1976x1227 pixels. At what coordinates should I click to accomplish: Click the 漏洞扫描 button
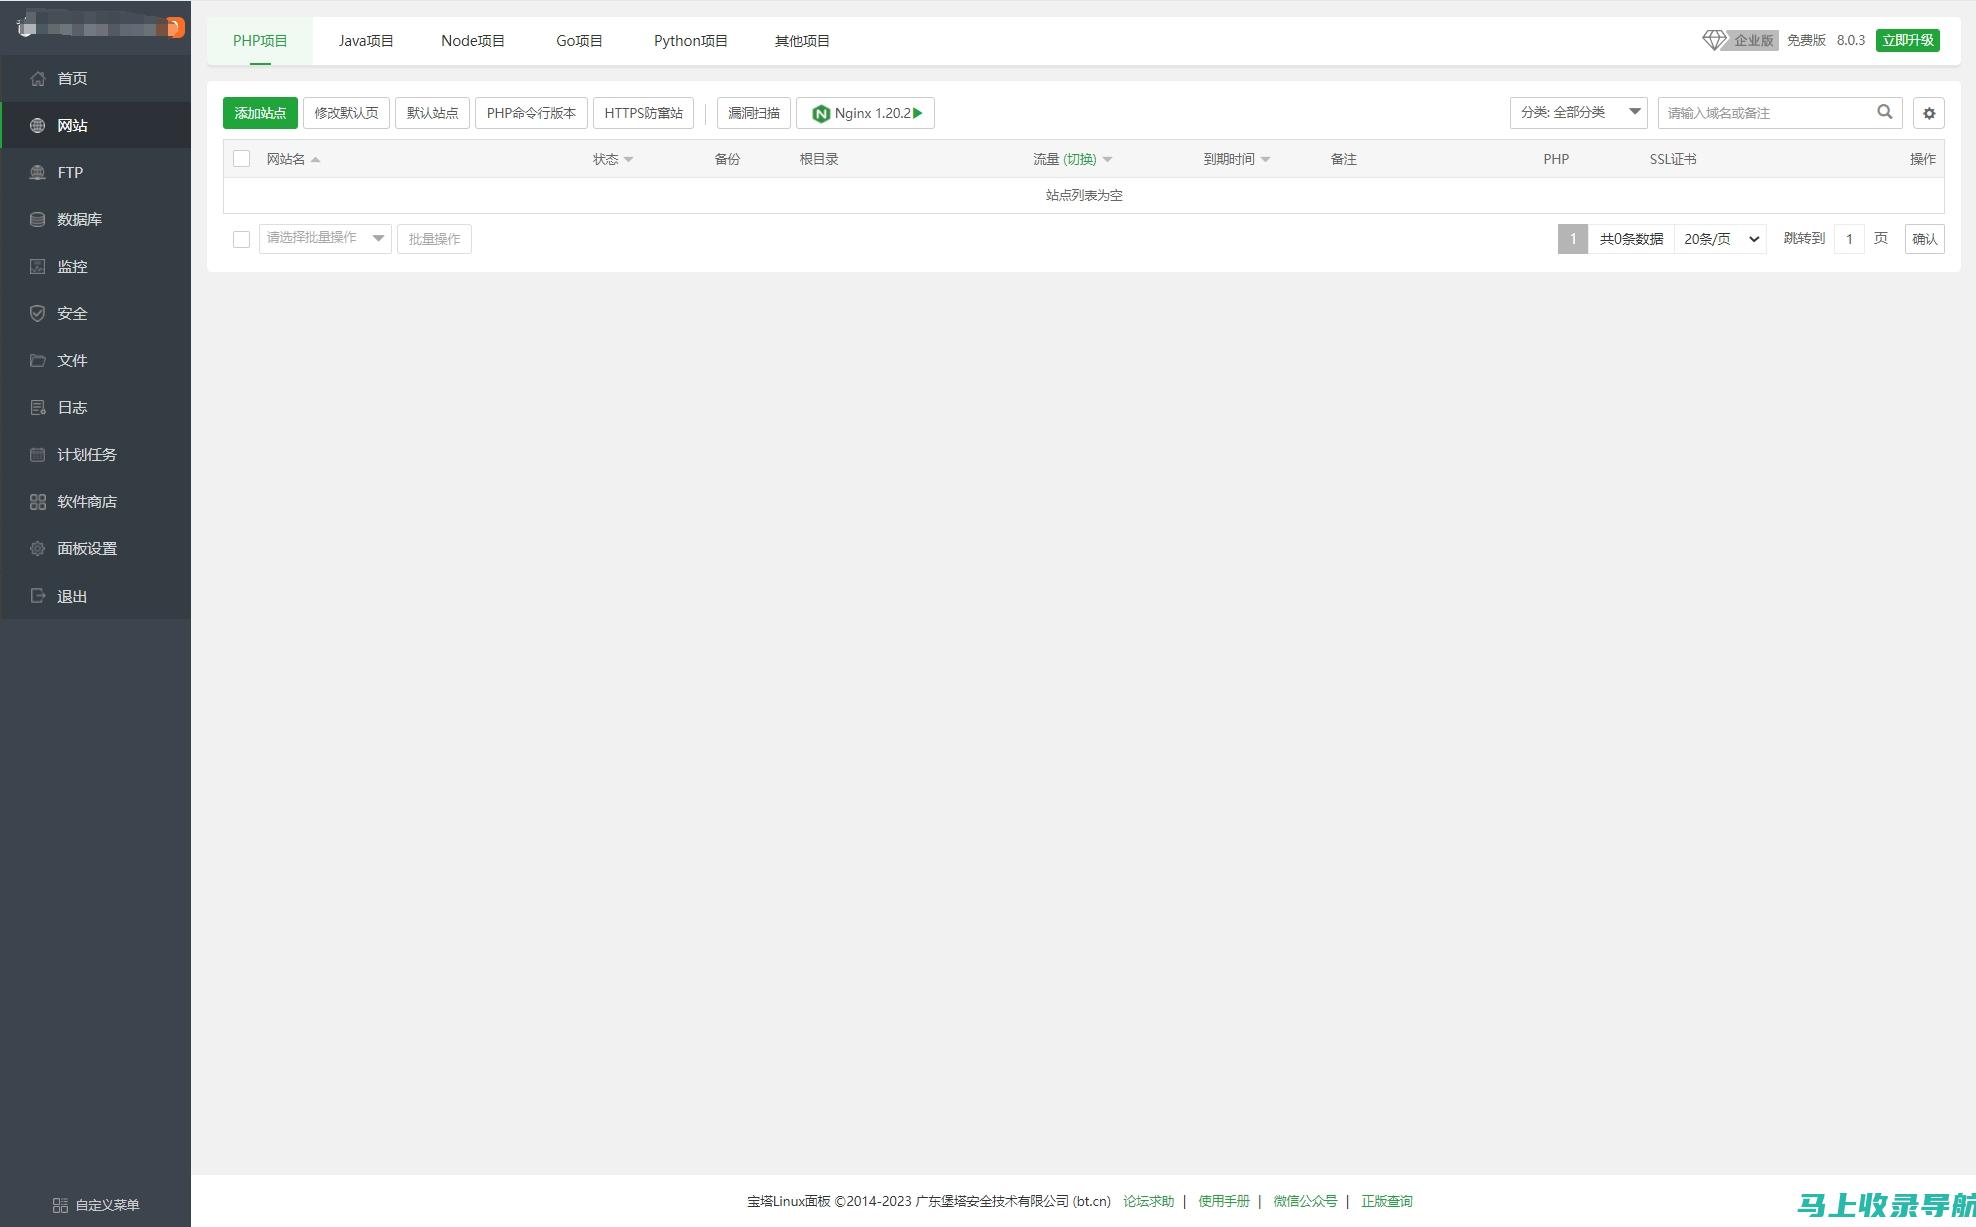click(754, 113)
